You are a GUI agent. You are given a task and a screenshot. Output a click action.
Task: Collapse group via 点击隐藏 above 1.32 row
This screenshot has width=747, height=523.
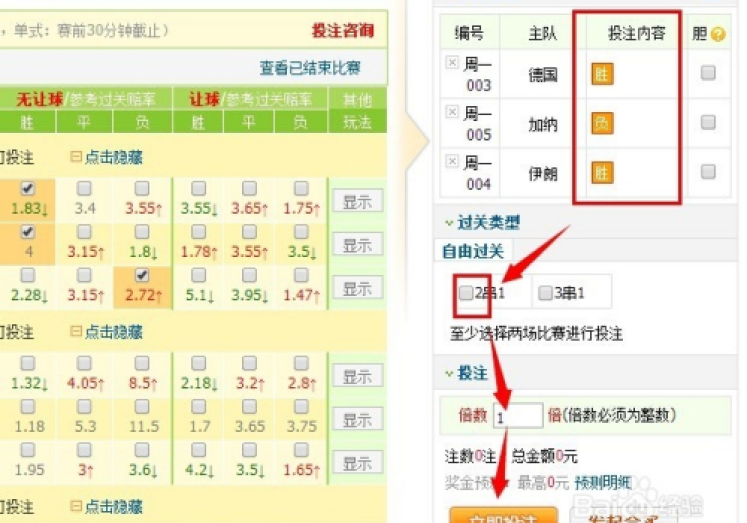click(107, 332)
